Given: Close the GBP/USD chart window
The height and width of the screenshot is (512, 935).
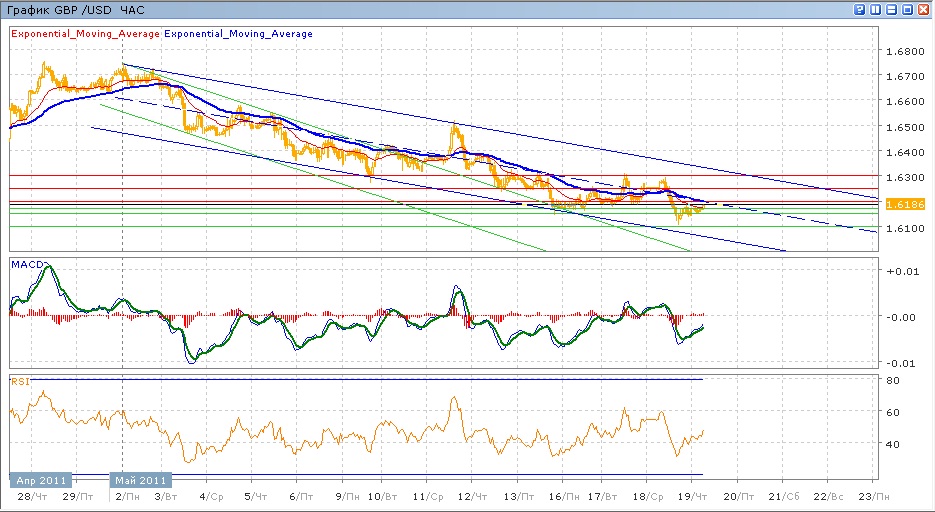Looking at the screenshot, I should pos(924,9).
